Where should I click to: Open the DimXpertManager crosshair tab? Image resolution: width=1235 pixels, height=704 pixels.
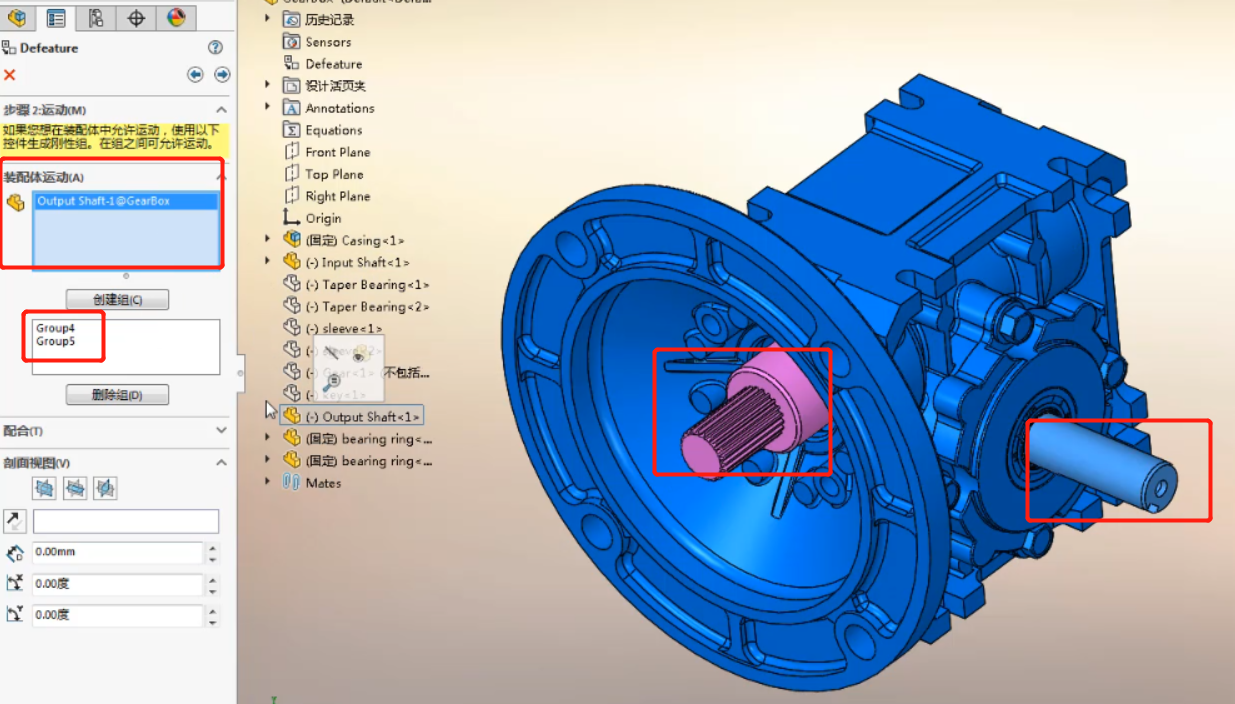click(136, 17)
